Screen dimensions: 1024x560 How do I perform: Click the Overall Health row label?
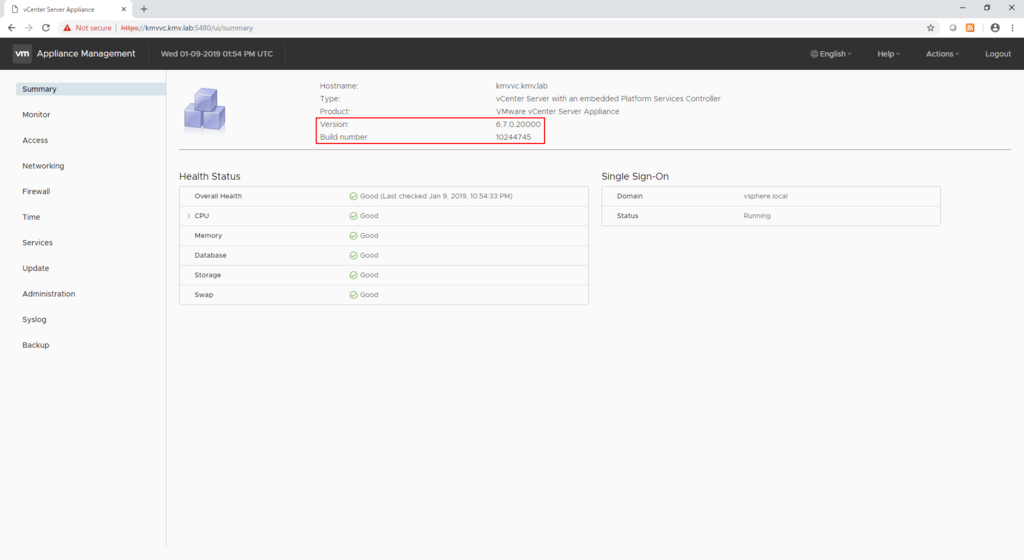[217, 196]
